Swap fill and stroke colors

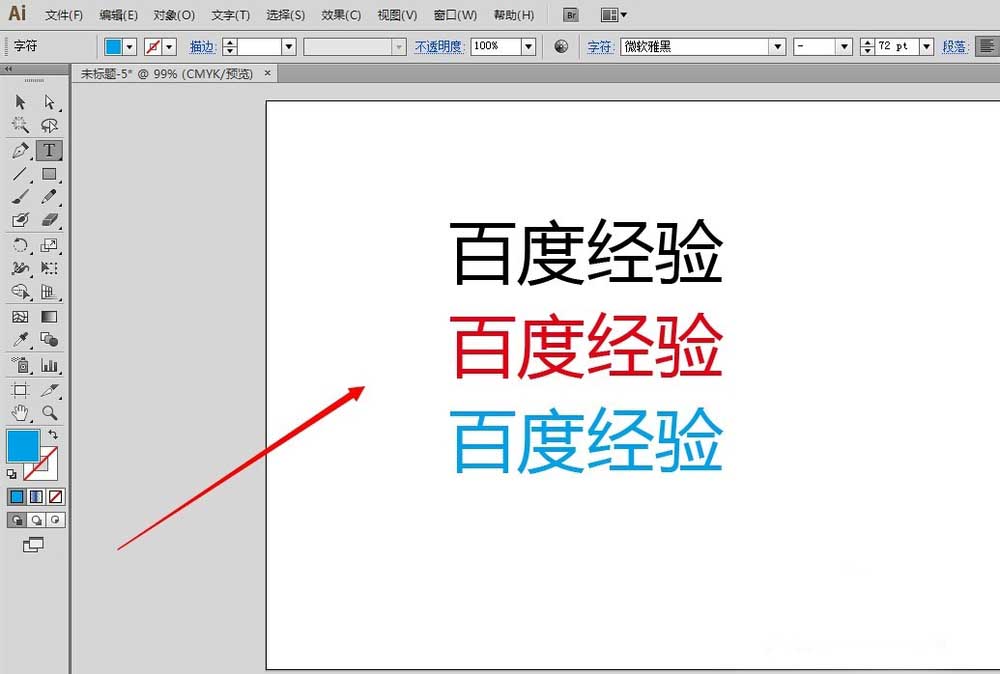click(53, 435)
